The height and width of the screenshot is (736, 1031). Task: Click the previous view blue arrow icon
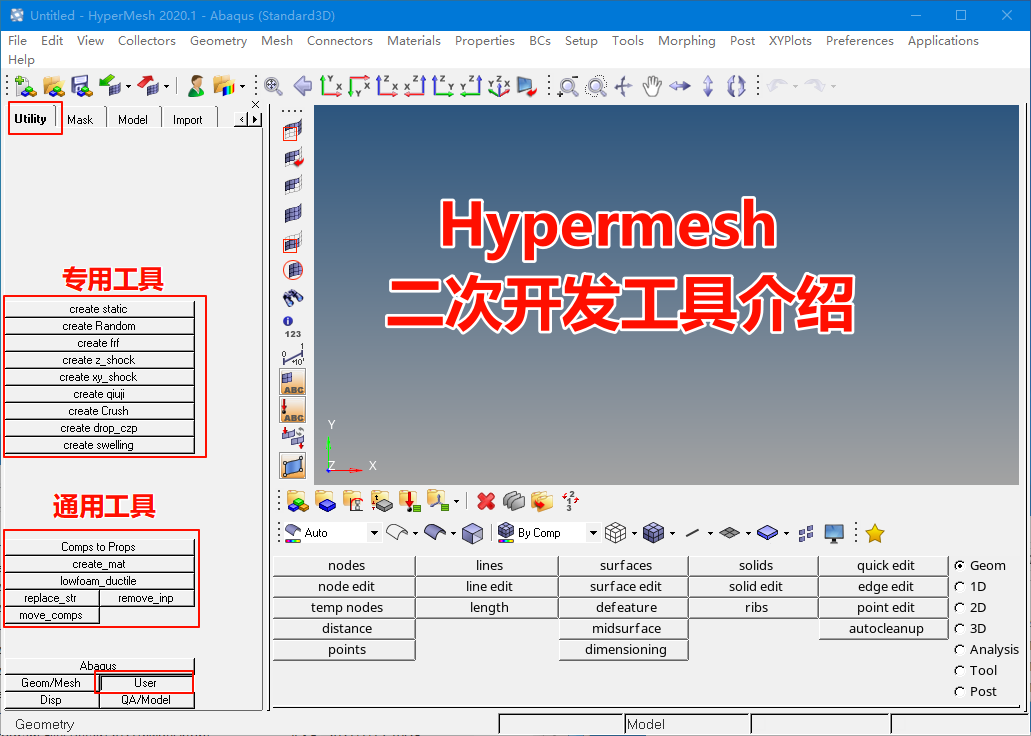pyautogui.click(x=302, y=86)
